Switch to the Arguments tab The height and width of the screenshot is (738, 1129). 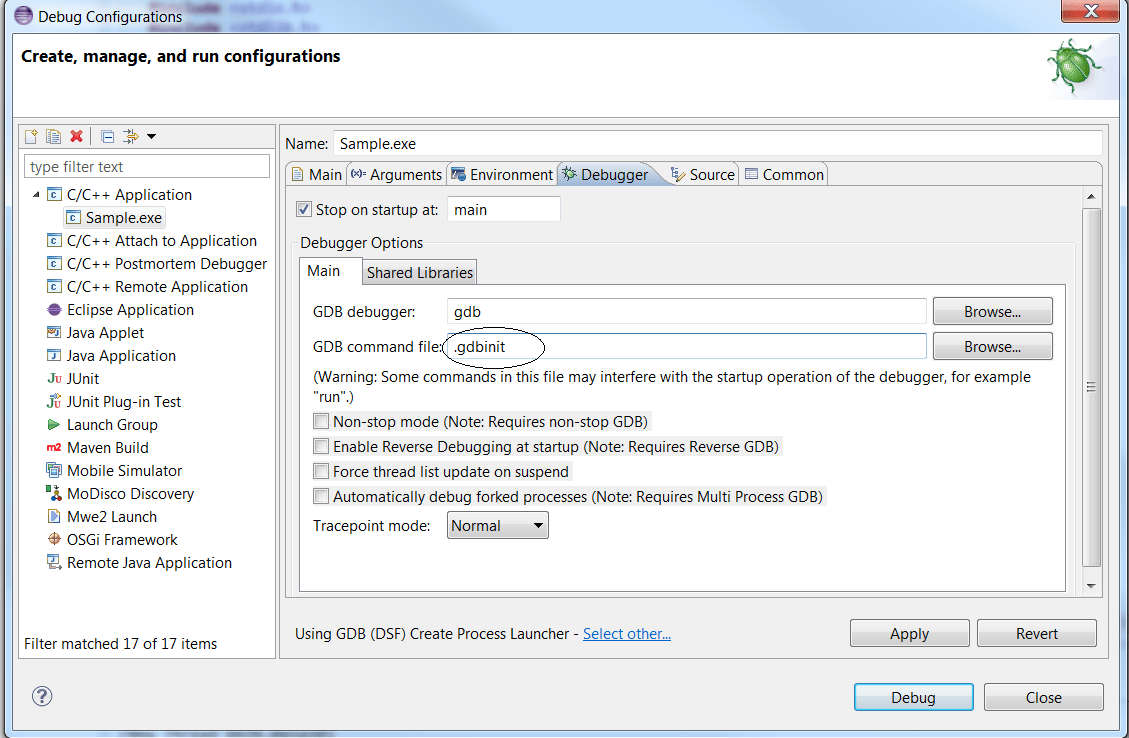[396, 174]
